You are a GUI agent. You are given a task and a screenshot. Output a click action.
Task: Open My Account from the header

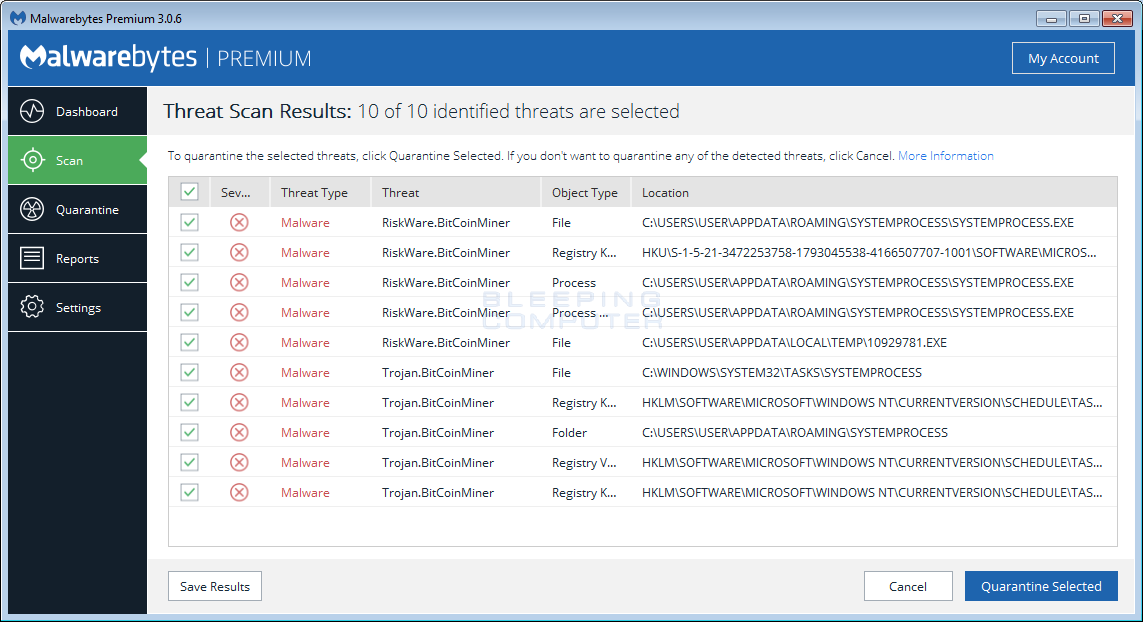pyautogui.click(x=1063, y=57)
